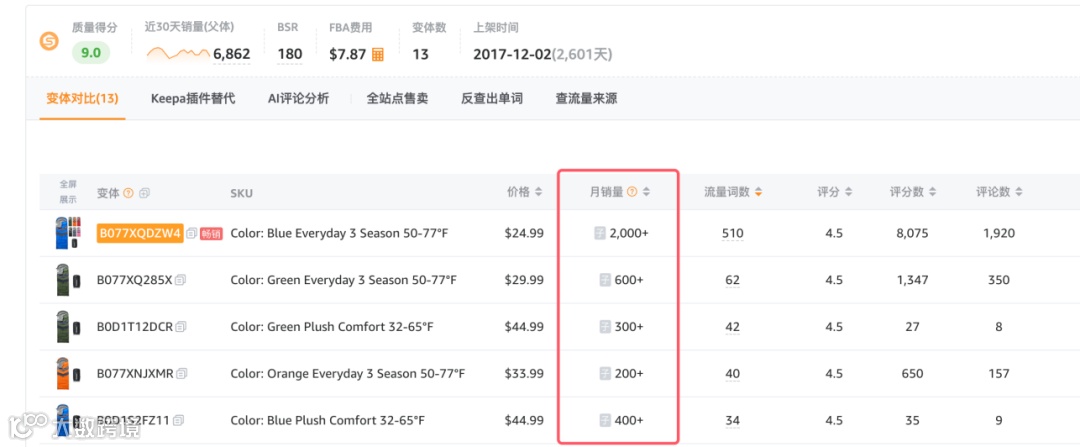This screenshot has width=1080, height=447.
Task: Click the orange S logo icon
Action: pos(49,42)
